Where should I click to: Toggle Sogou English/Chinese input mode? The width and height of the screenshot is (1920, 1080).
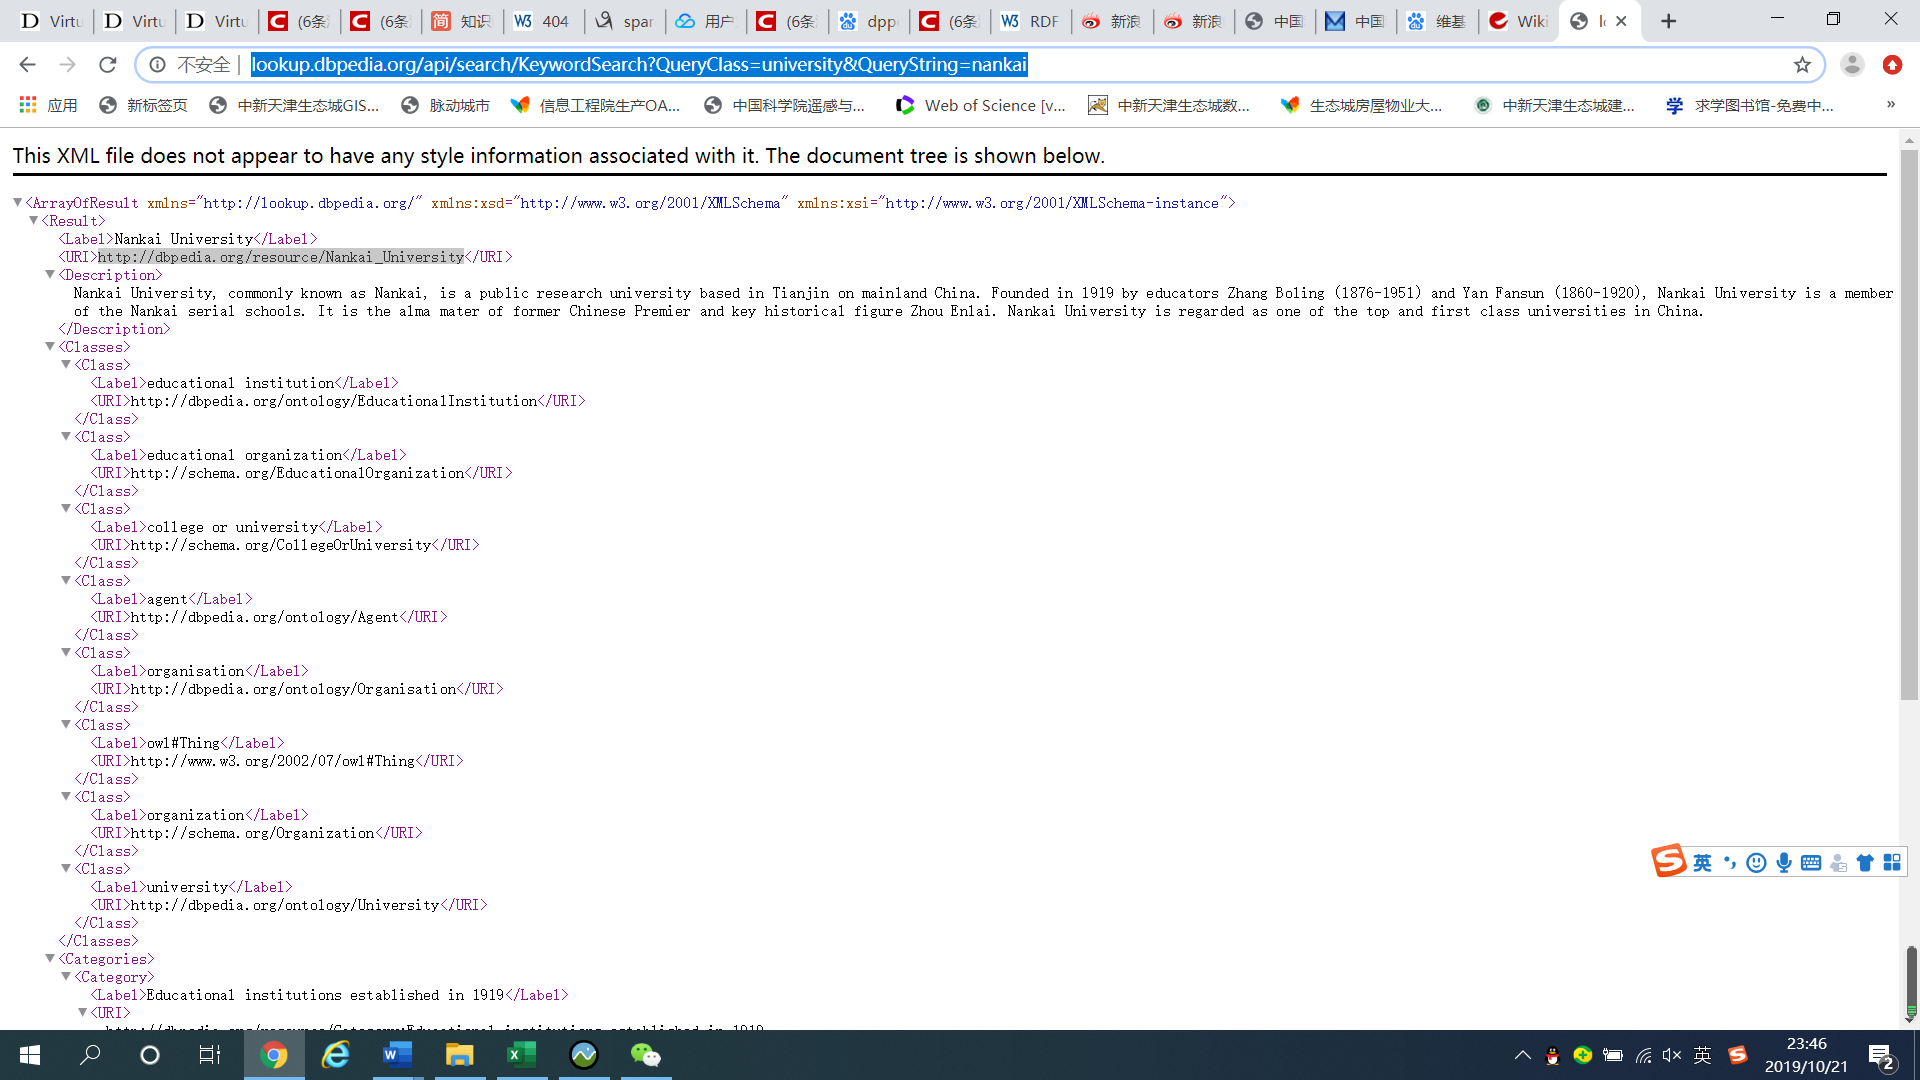[1703, 862]
